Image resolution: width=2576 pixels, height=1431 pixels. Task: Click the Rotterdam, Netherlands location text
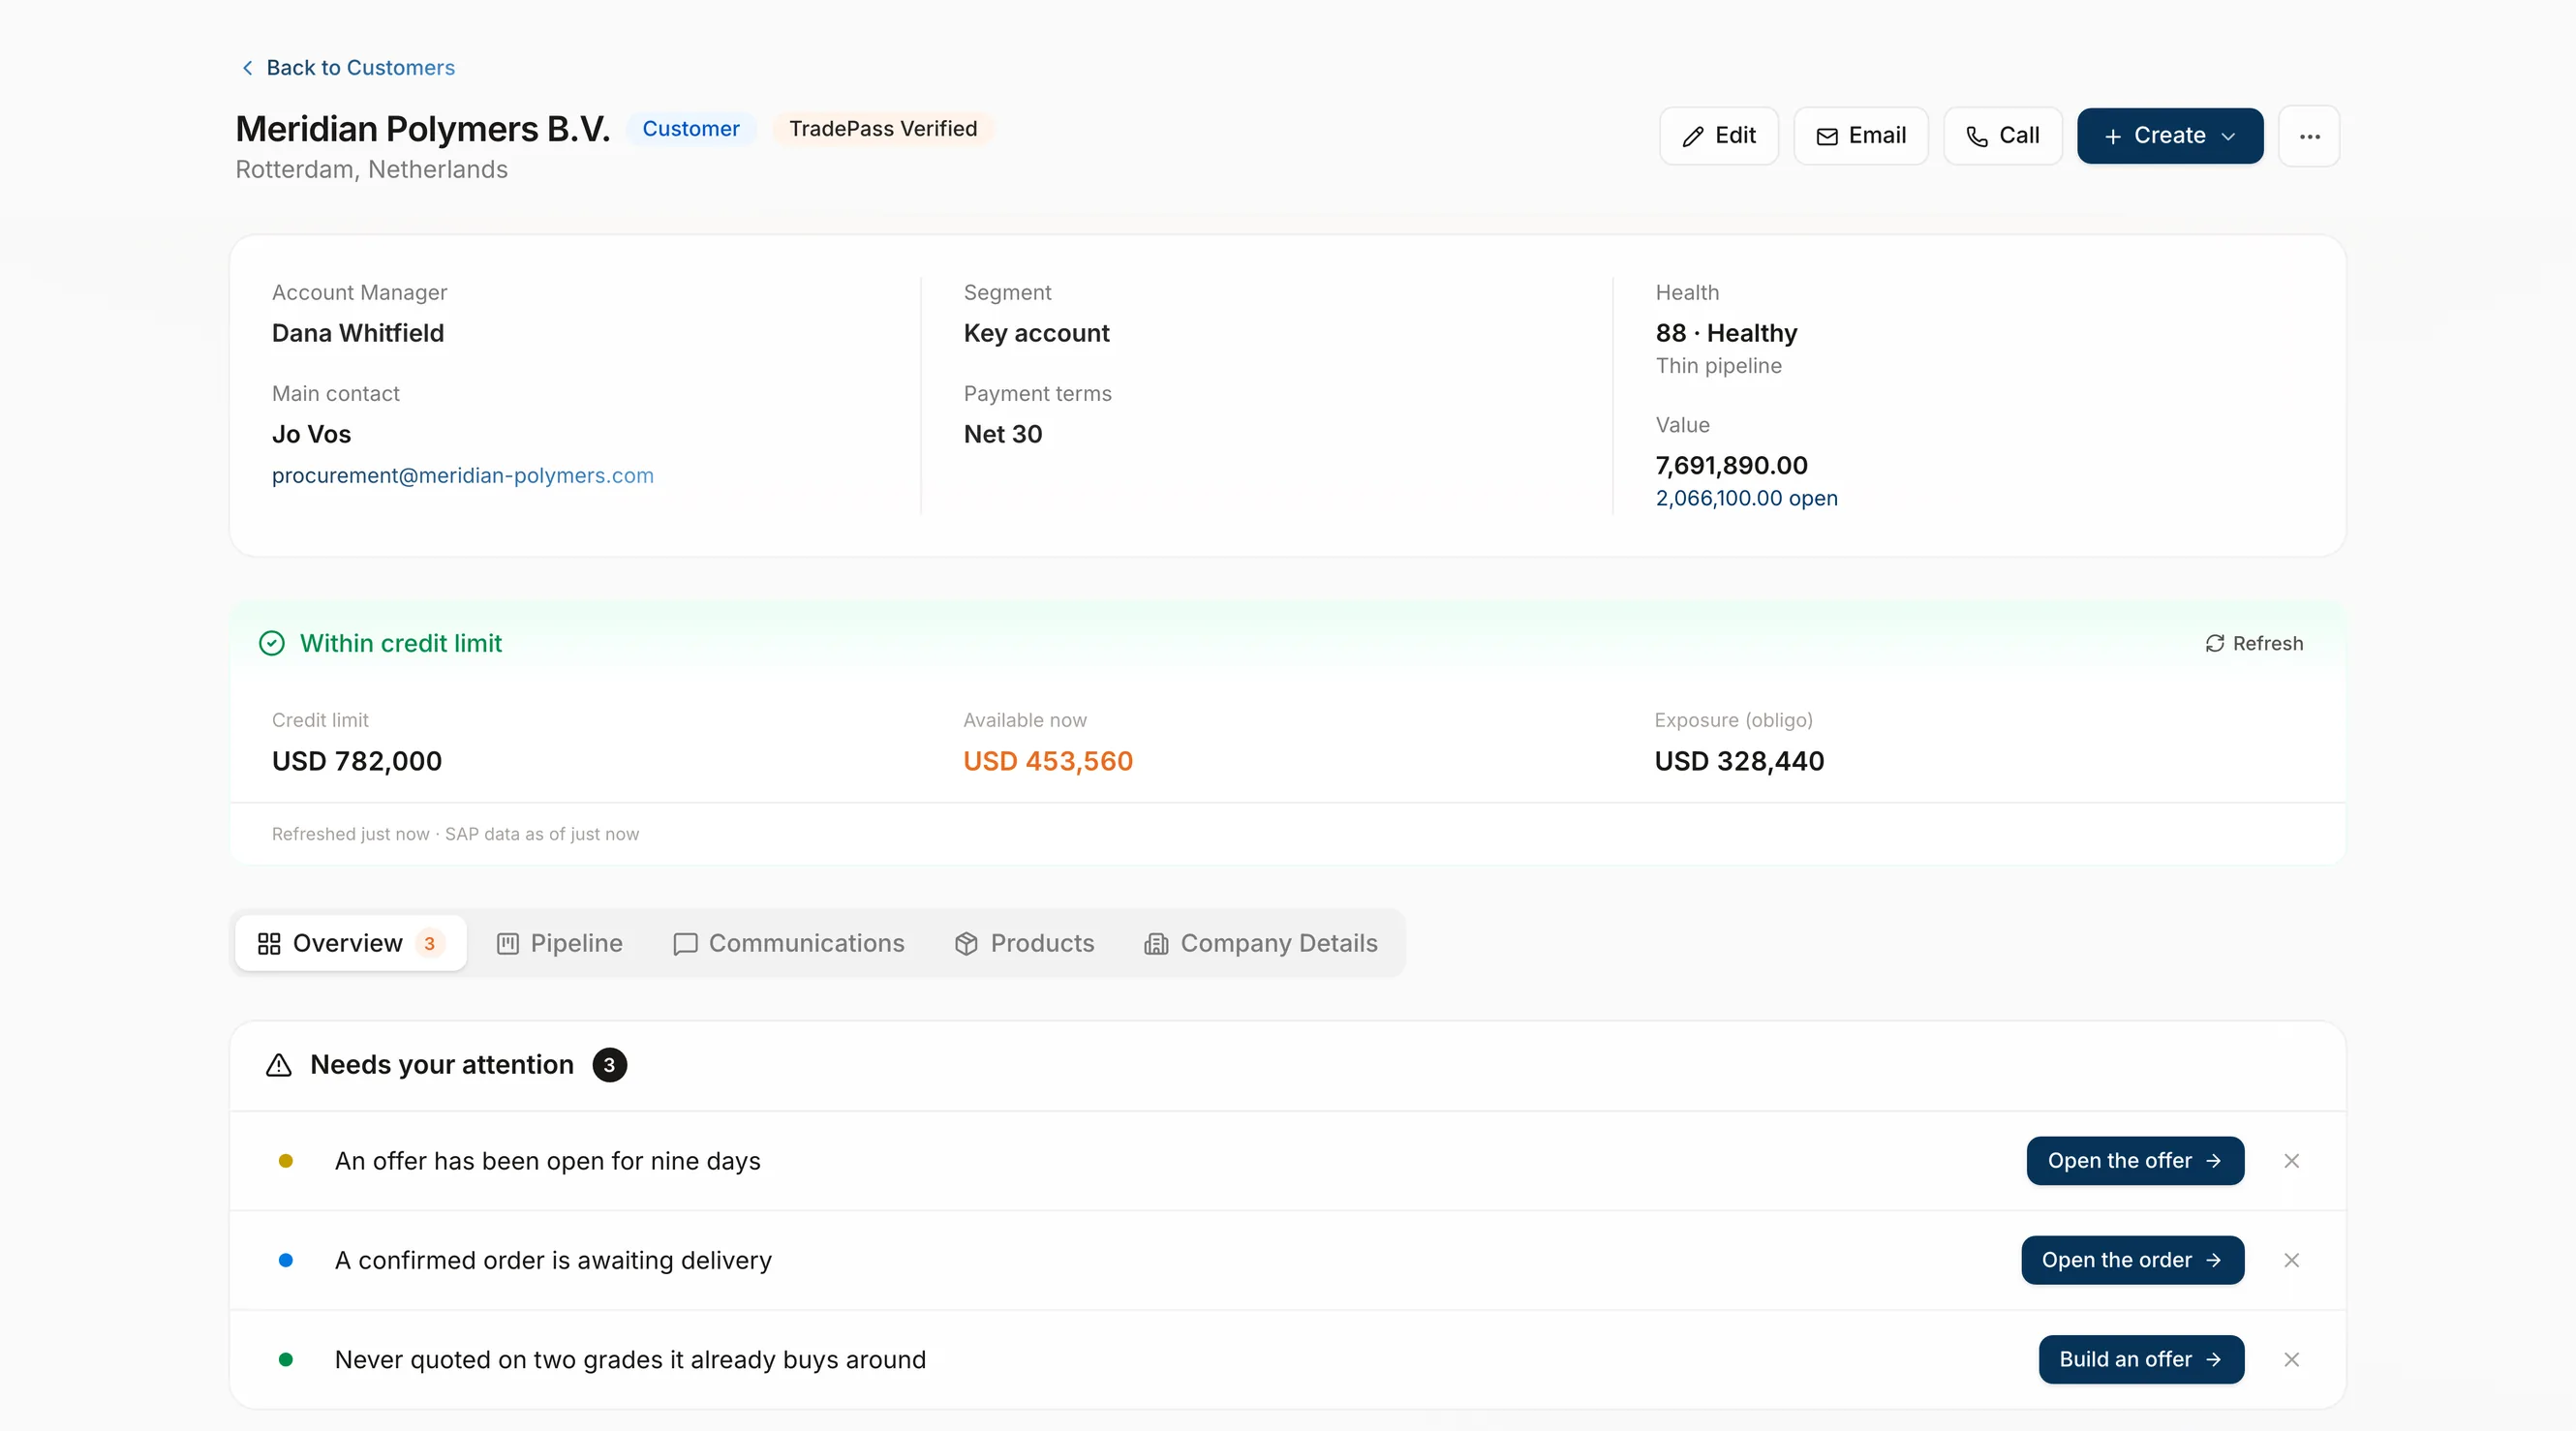[371, 170]
